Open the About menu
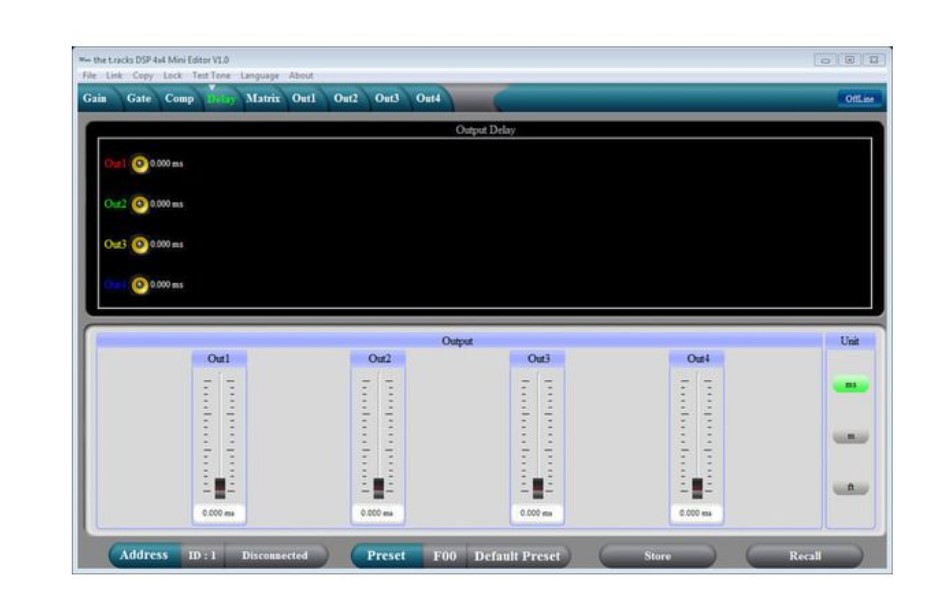 tap(301, 75)
